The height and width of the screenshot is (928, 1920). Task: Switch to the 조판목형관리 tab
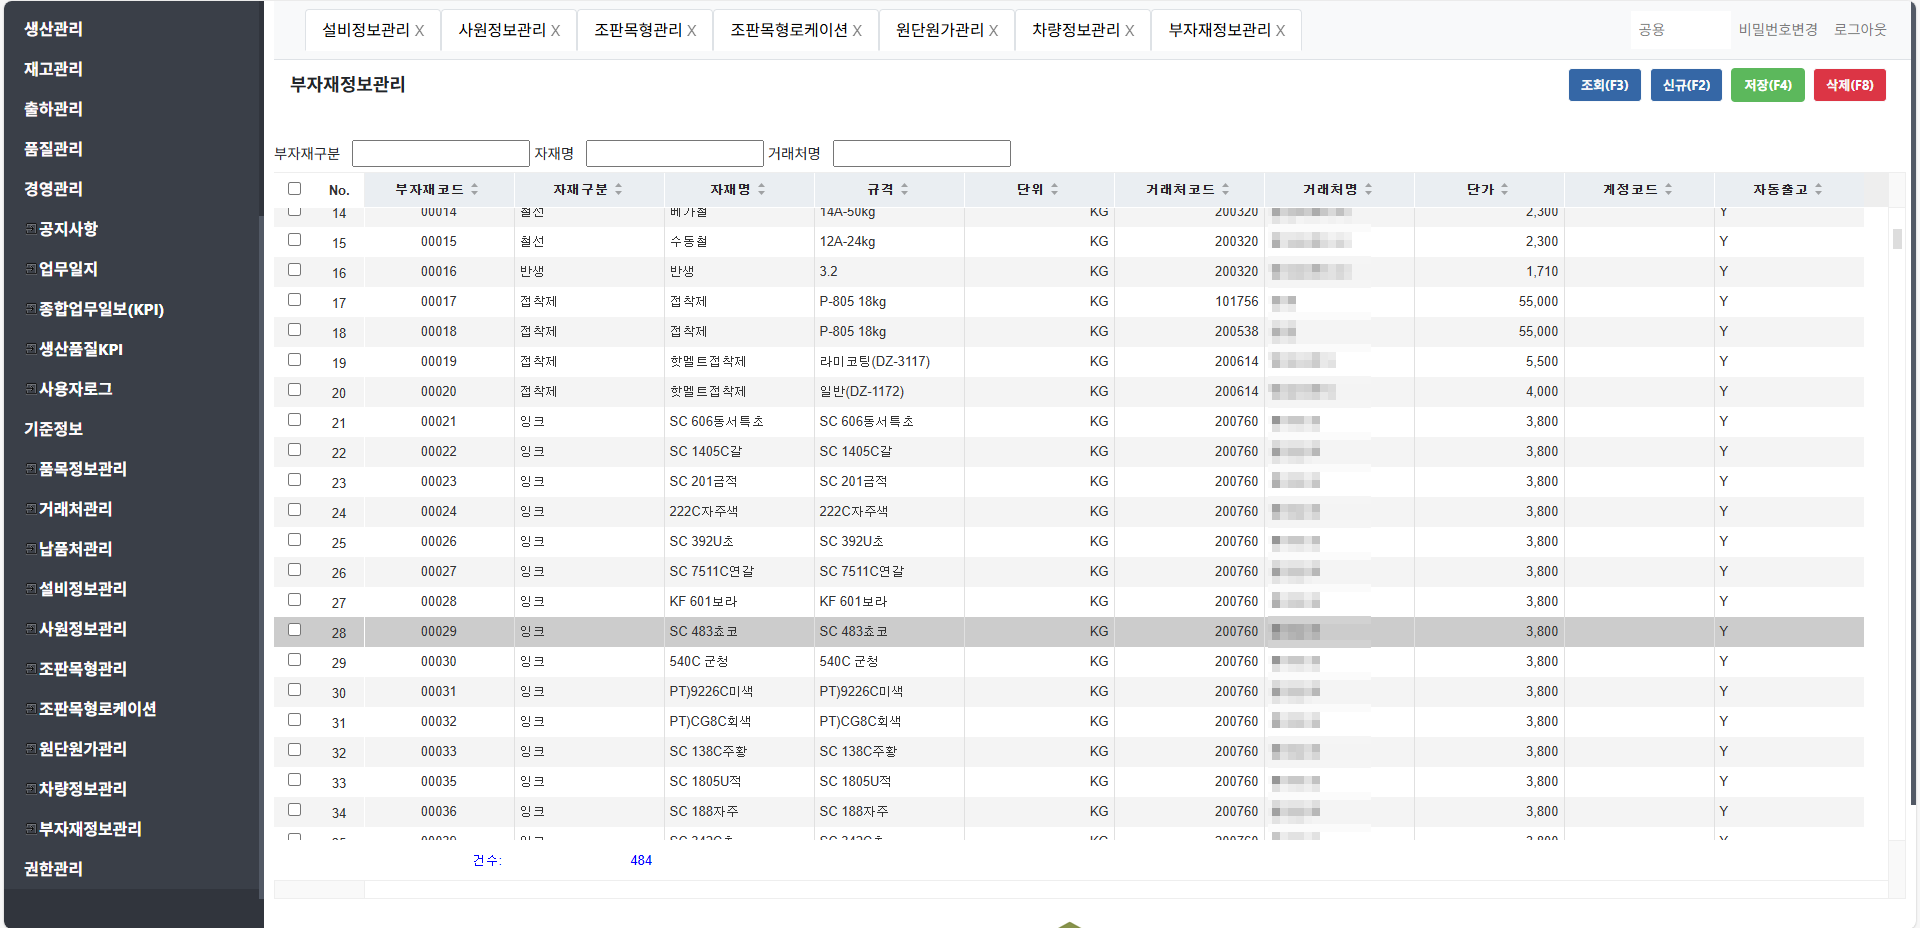coord(637,30)
